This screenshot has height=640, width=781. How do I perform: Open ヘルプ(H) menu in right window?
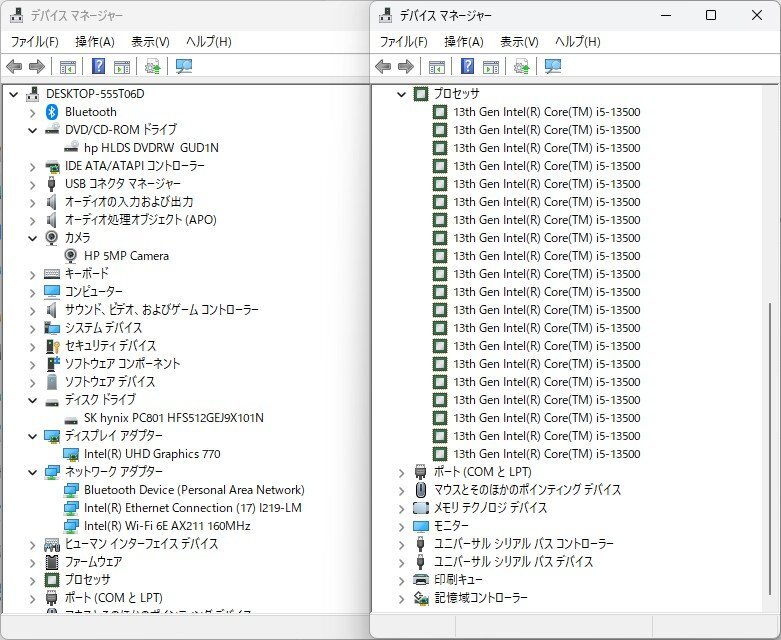pos(578,42)
